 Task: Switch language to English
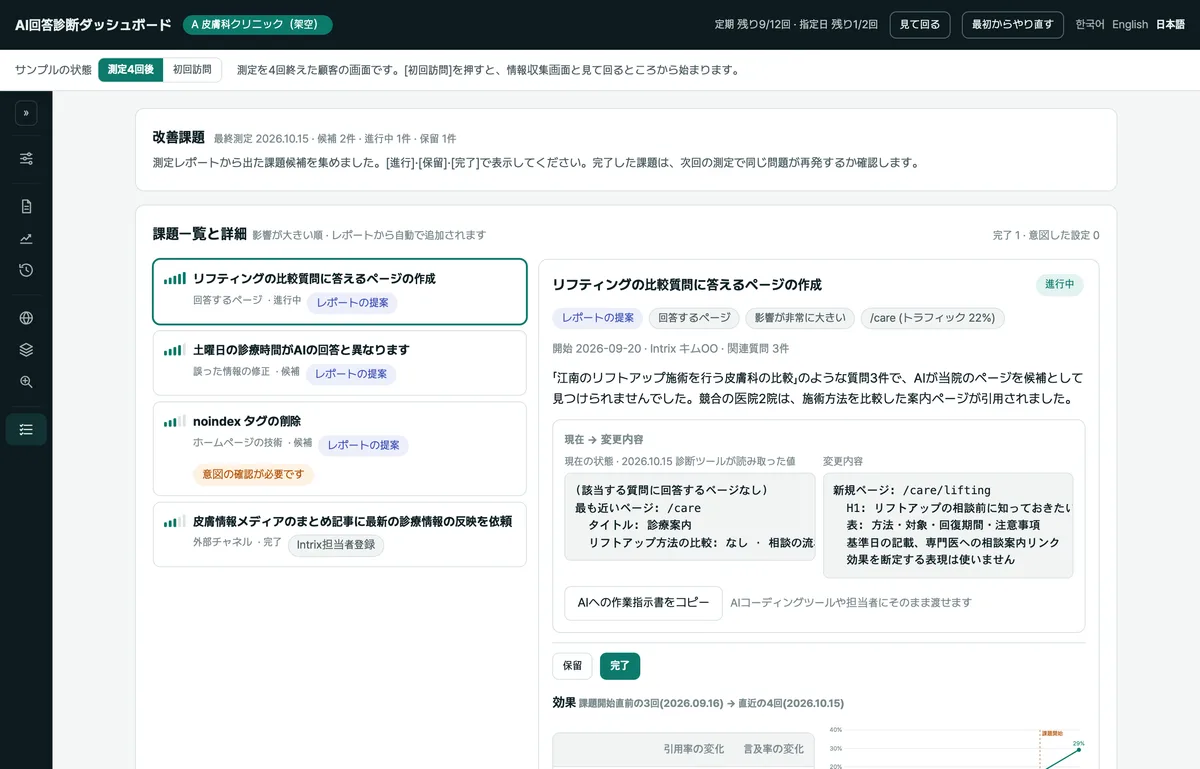pyautogui.click(x=1130, y=25)
